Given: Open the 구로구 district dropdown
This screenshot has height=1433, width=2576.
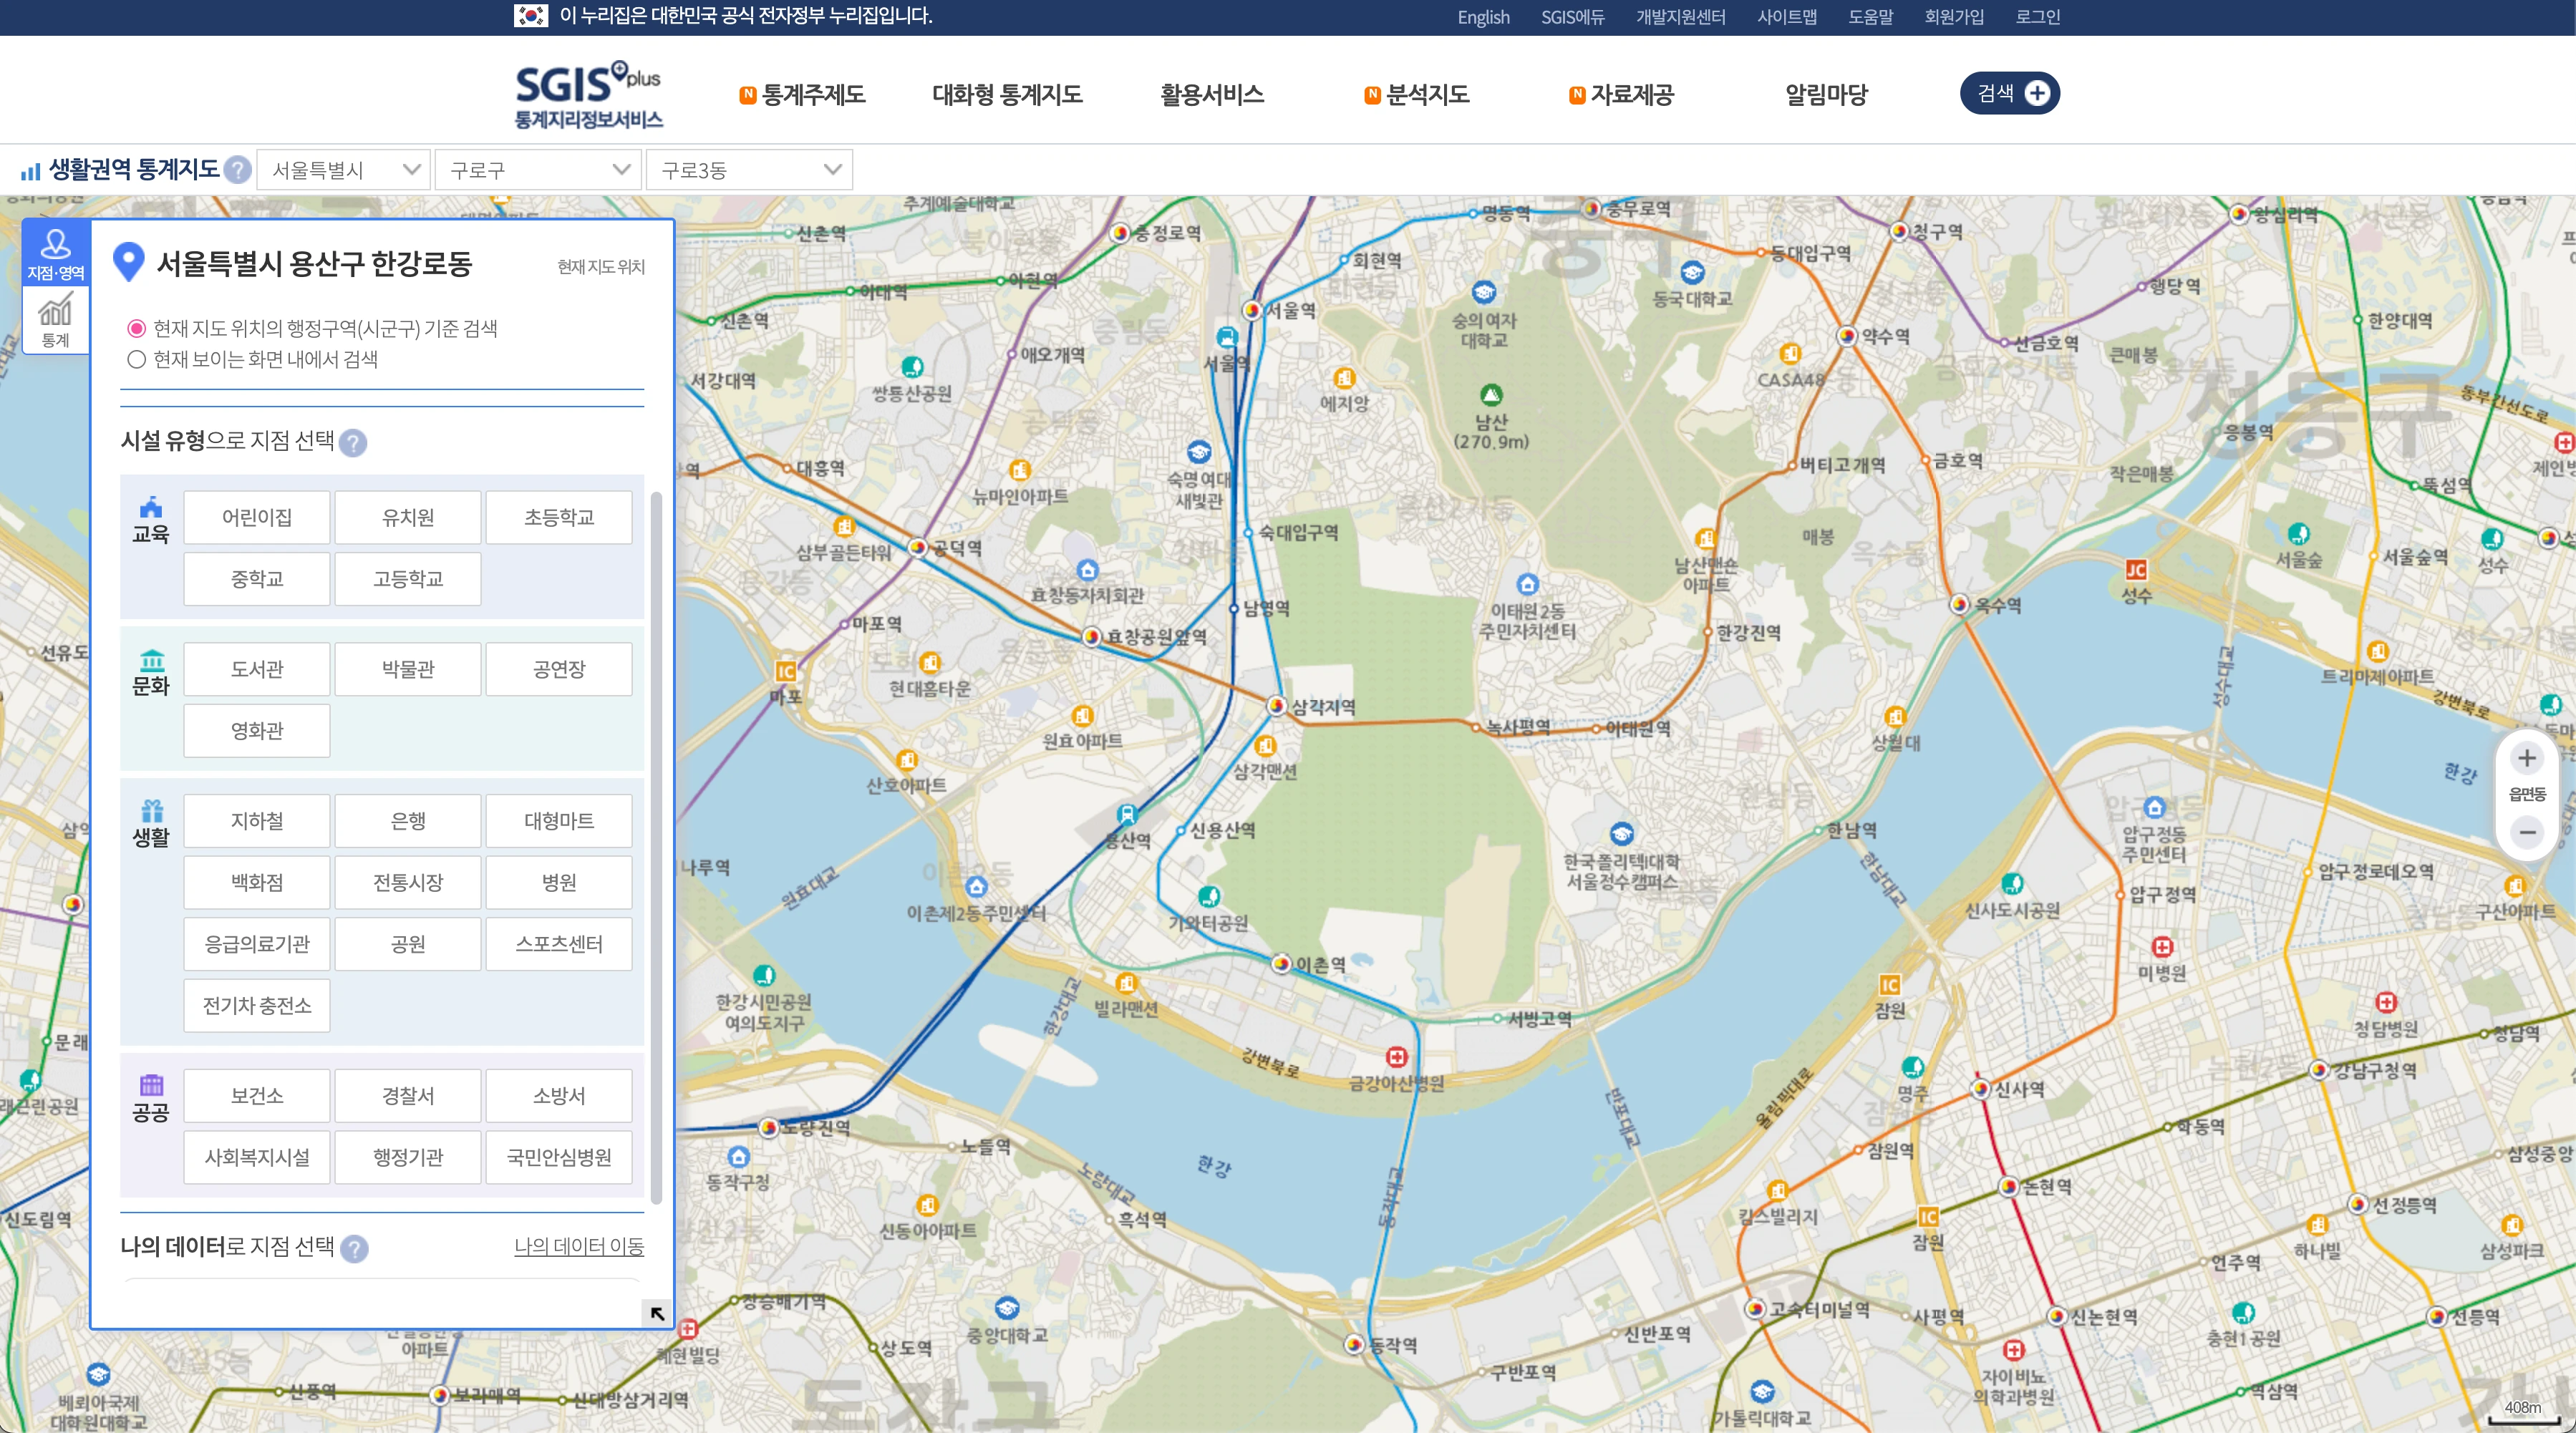Looking at the screenshot, I should 537,170.
